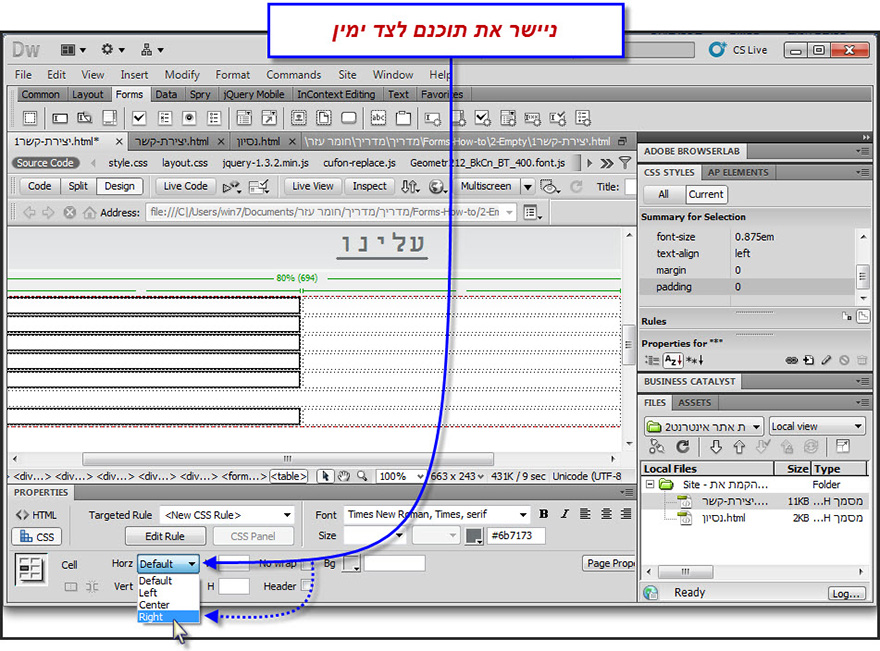Viewport: 880px width, 651px height.
Task: Insert Spry Validation Radio Group
Action: [x=583, y=118]
